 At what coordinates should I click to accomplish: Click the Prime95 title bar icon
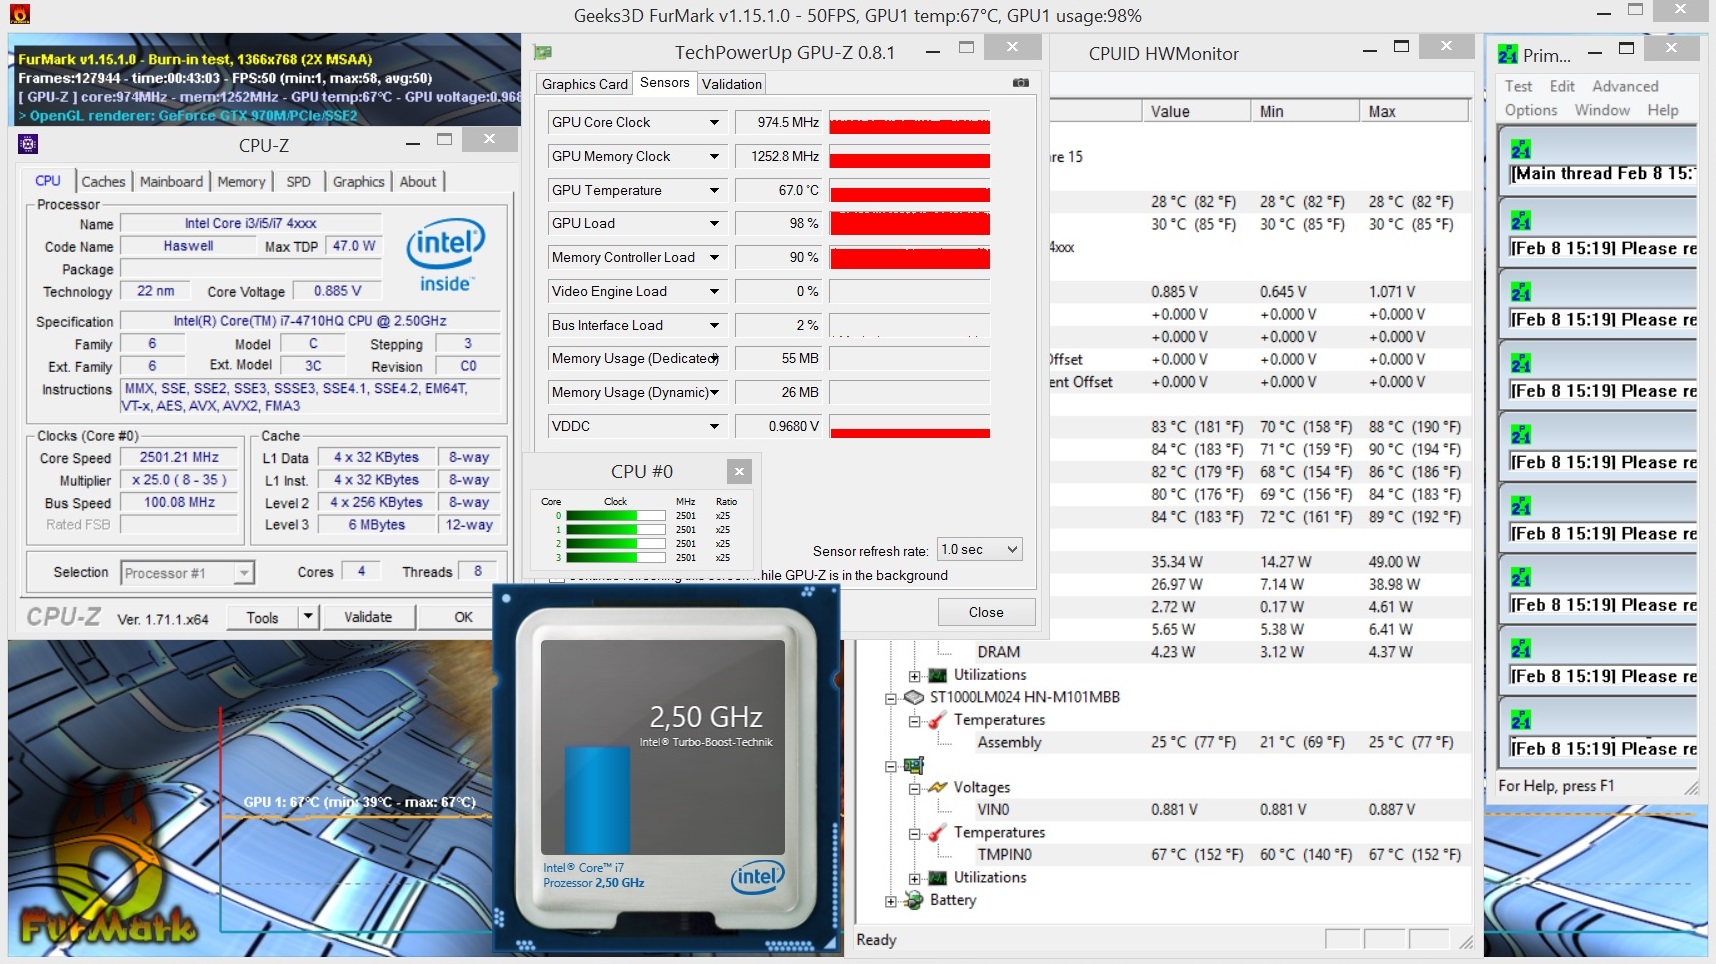1507,55
